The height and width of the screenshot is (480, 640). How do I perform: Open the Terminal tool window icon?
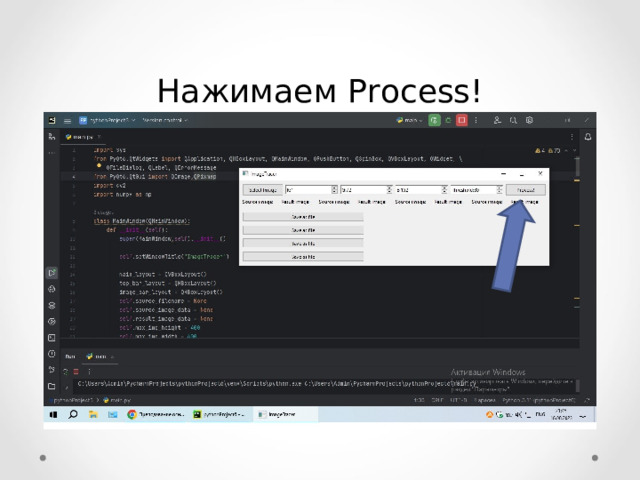pyautogui.click(x=52, y=338)
